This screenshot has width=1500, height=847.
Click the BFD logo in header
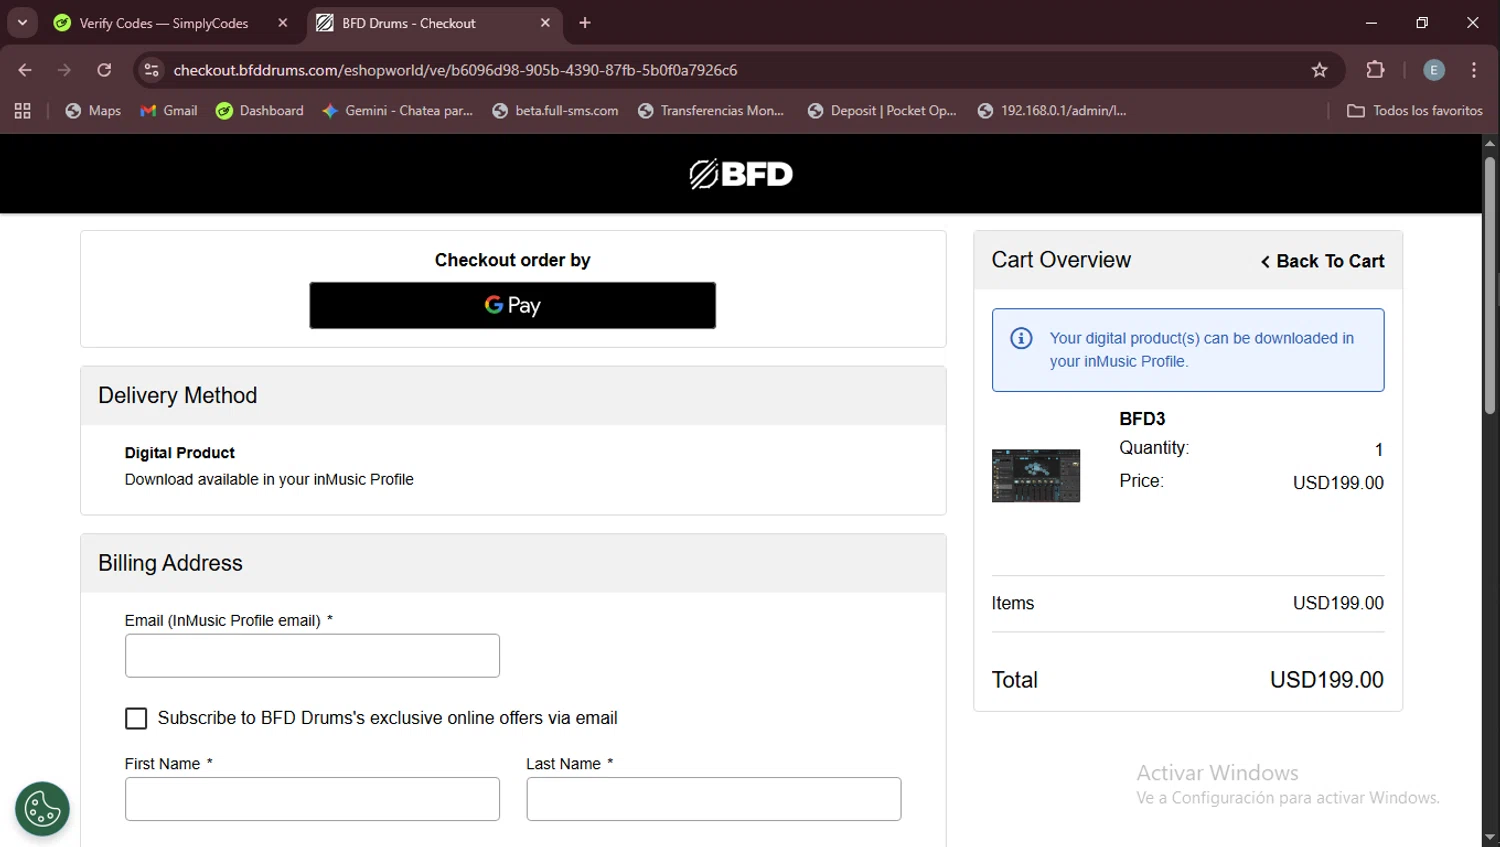[x=741, y=174]
